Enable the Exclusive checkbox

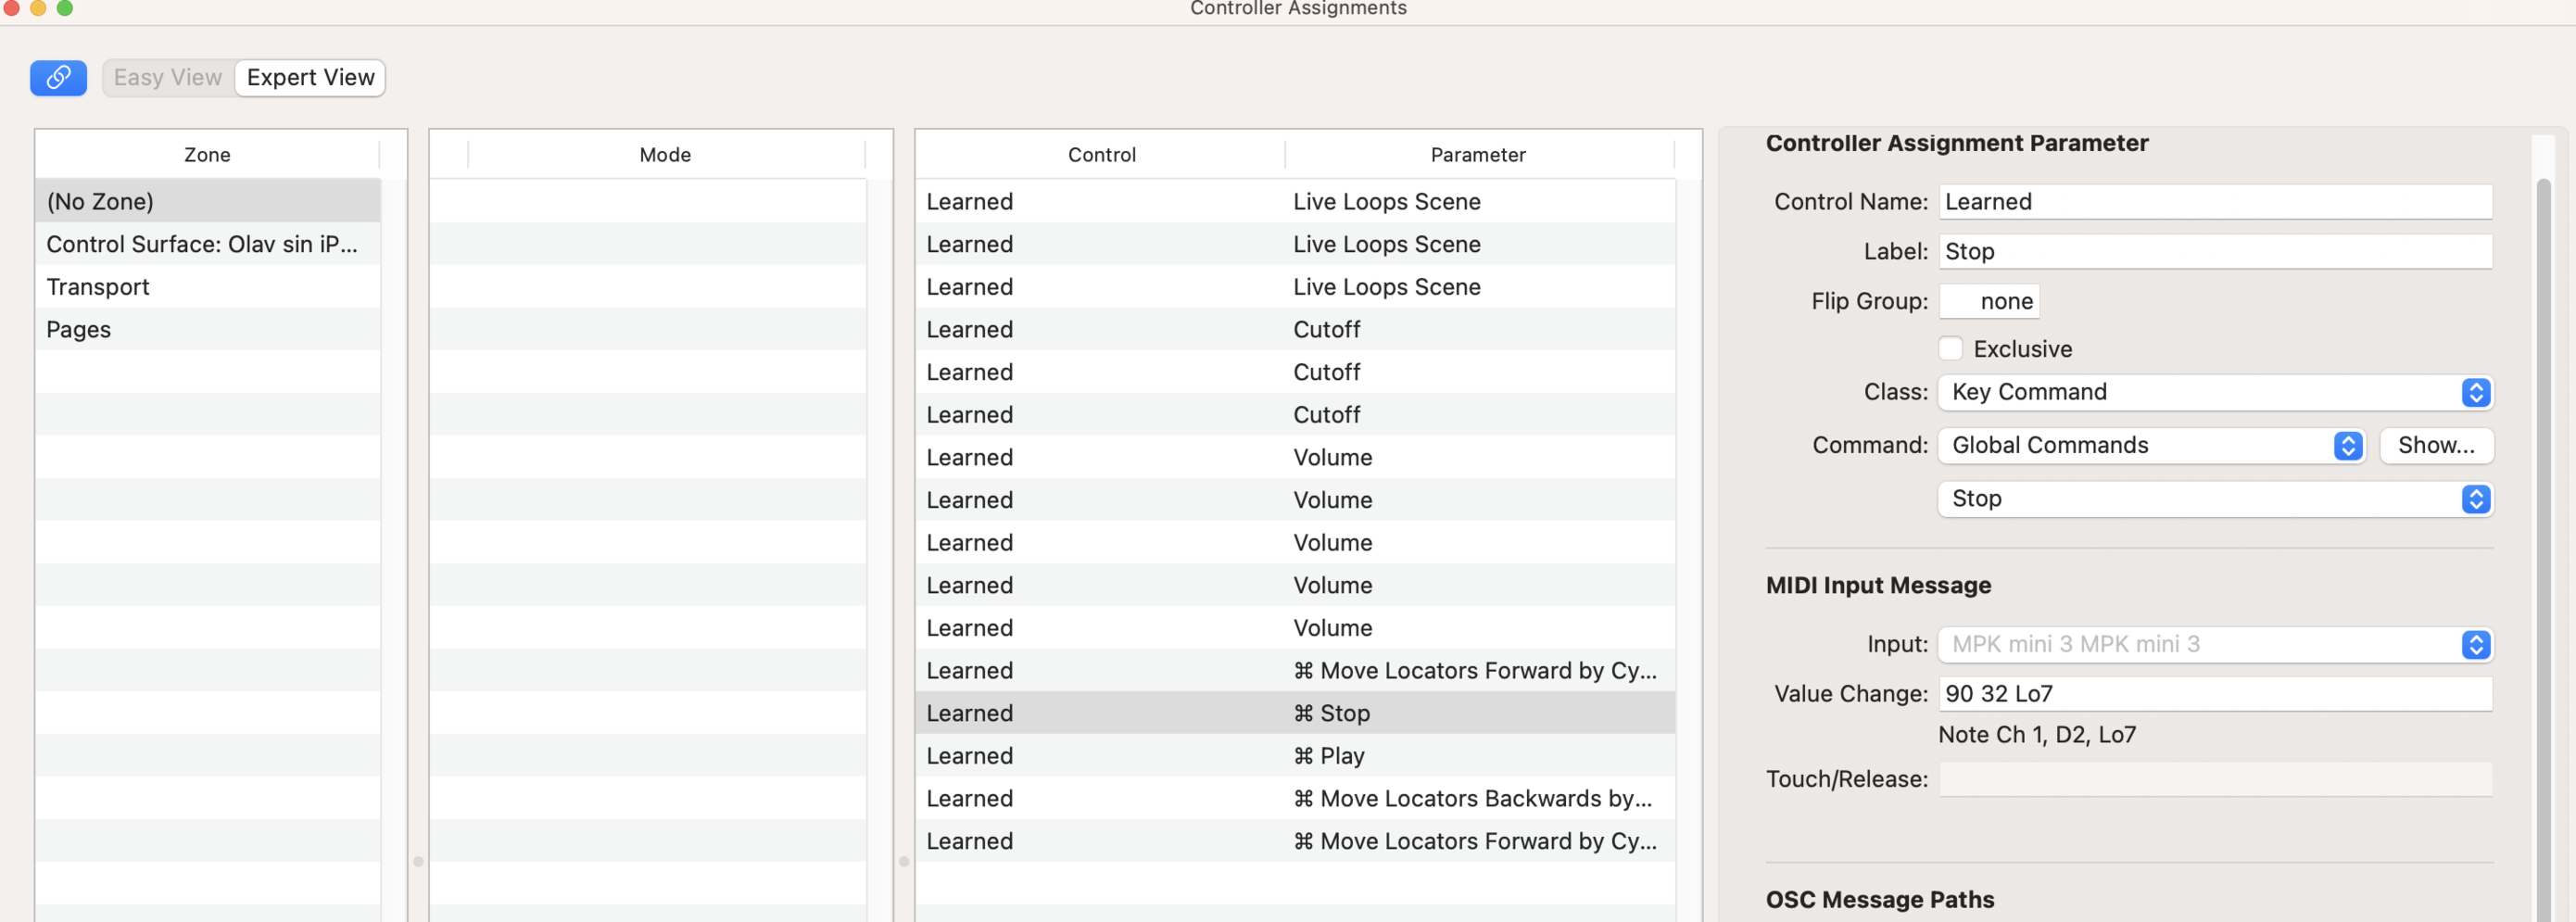[x=1950, y=348]
